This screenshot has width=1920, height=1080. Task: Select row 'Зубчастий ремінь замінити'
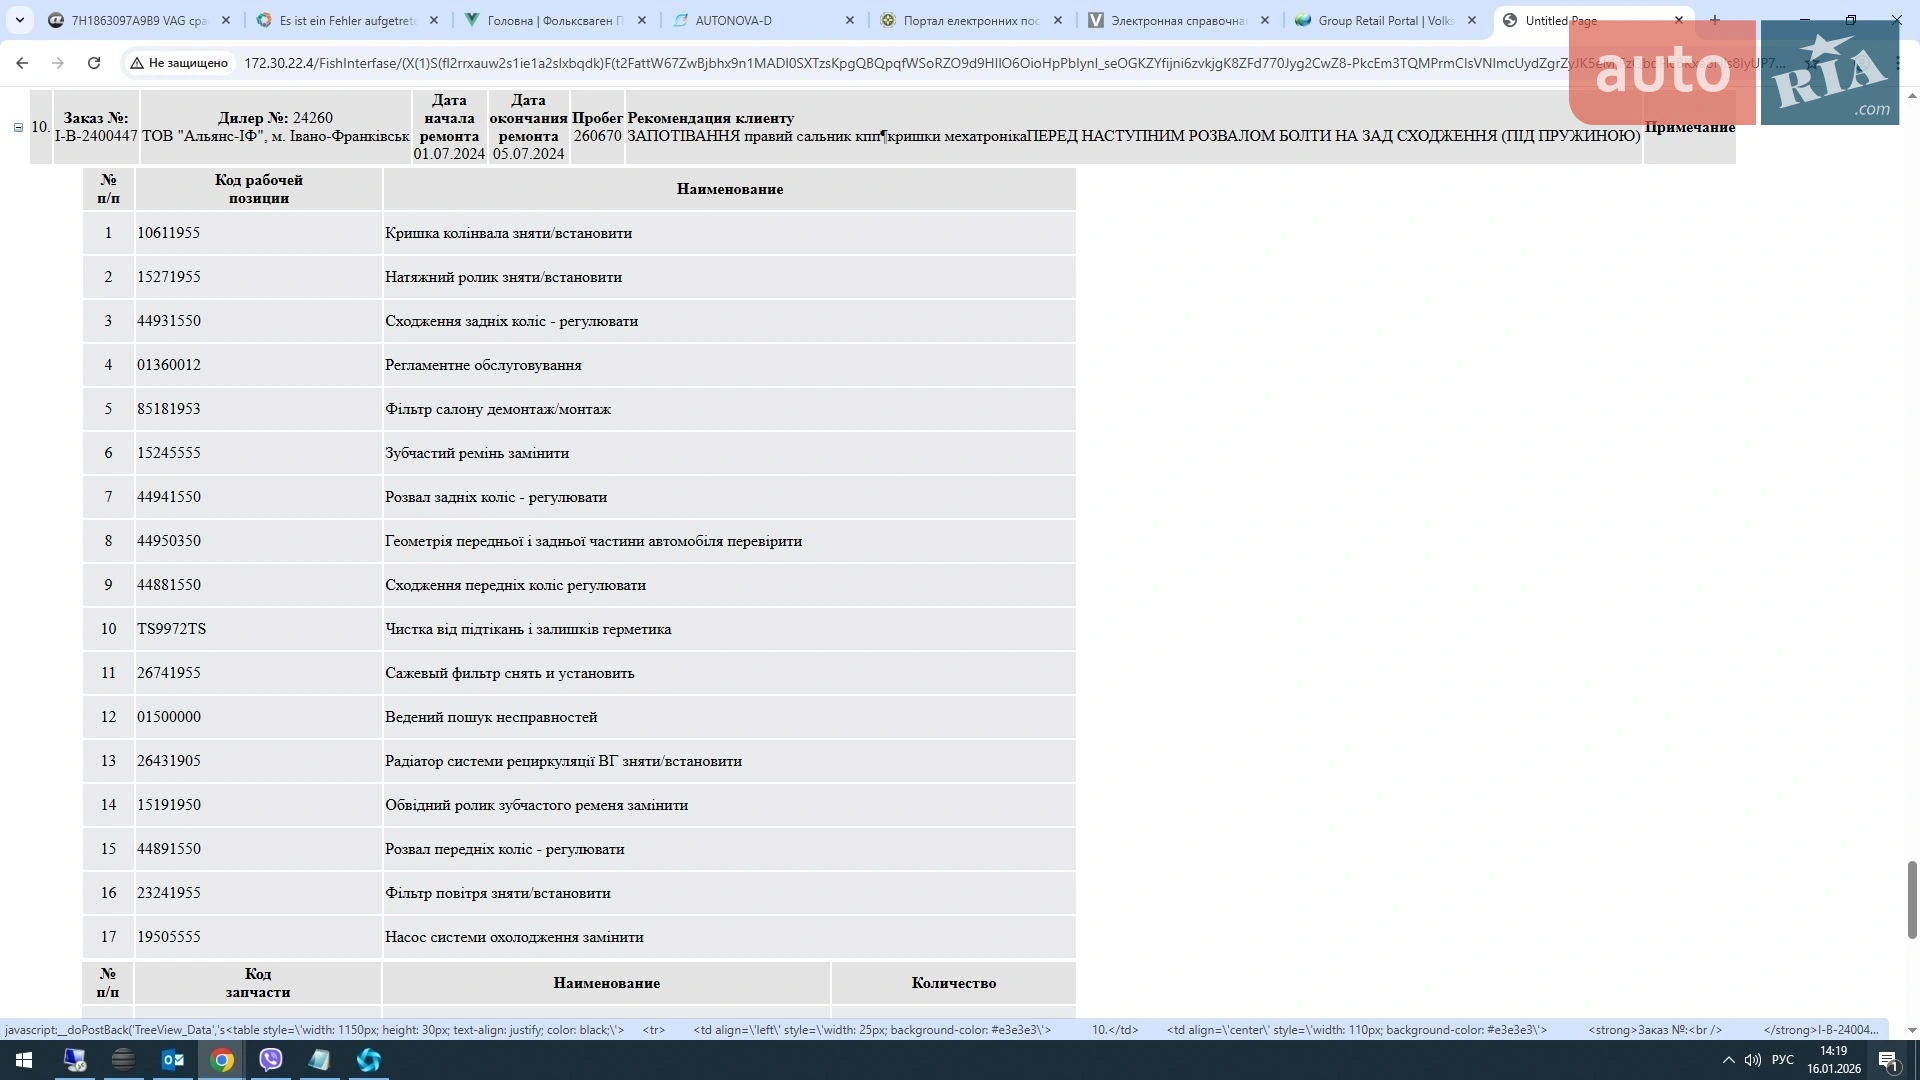click(579, 453)
